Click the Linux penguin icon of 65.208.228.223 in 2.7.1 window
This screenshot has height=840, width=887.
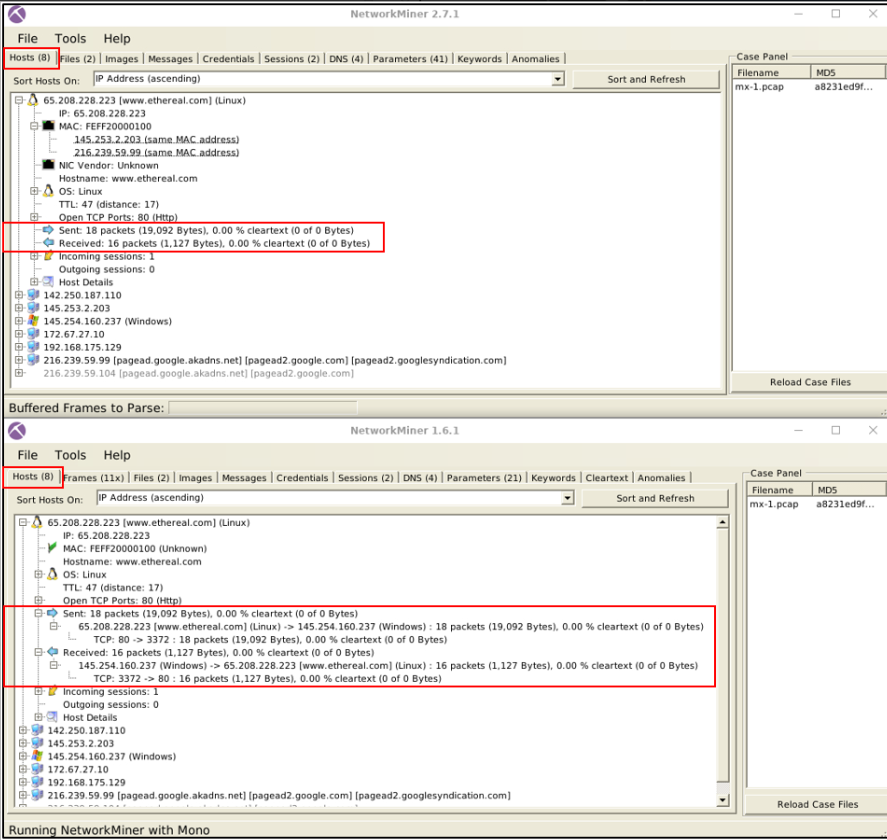(x=33, y=100)
